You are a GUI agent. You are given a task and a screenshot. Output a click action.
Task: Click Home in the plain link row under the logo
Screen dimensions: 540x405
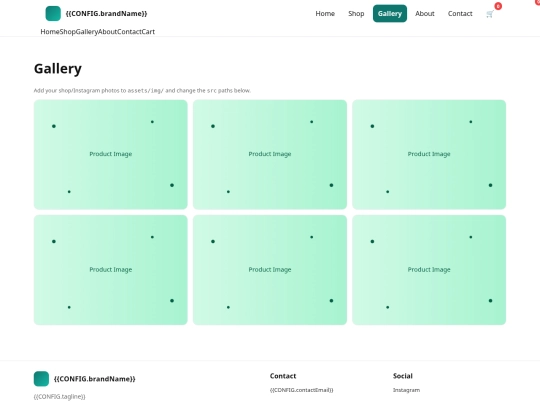point(50,32)
